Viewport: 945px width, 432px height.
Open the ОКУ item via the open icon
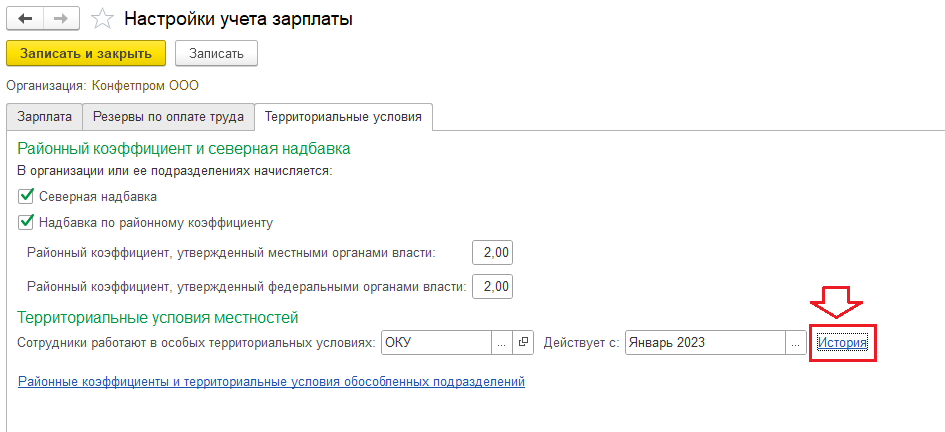coord(525,343)
